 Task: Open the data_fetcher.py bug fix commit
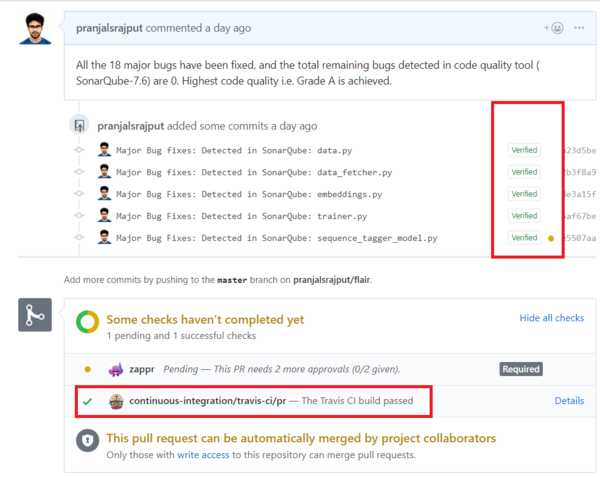point(254,173)
